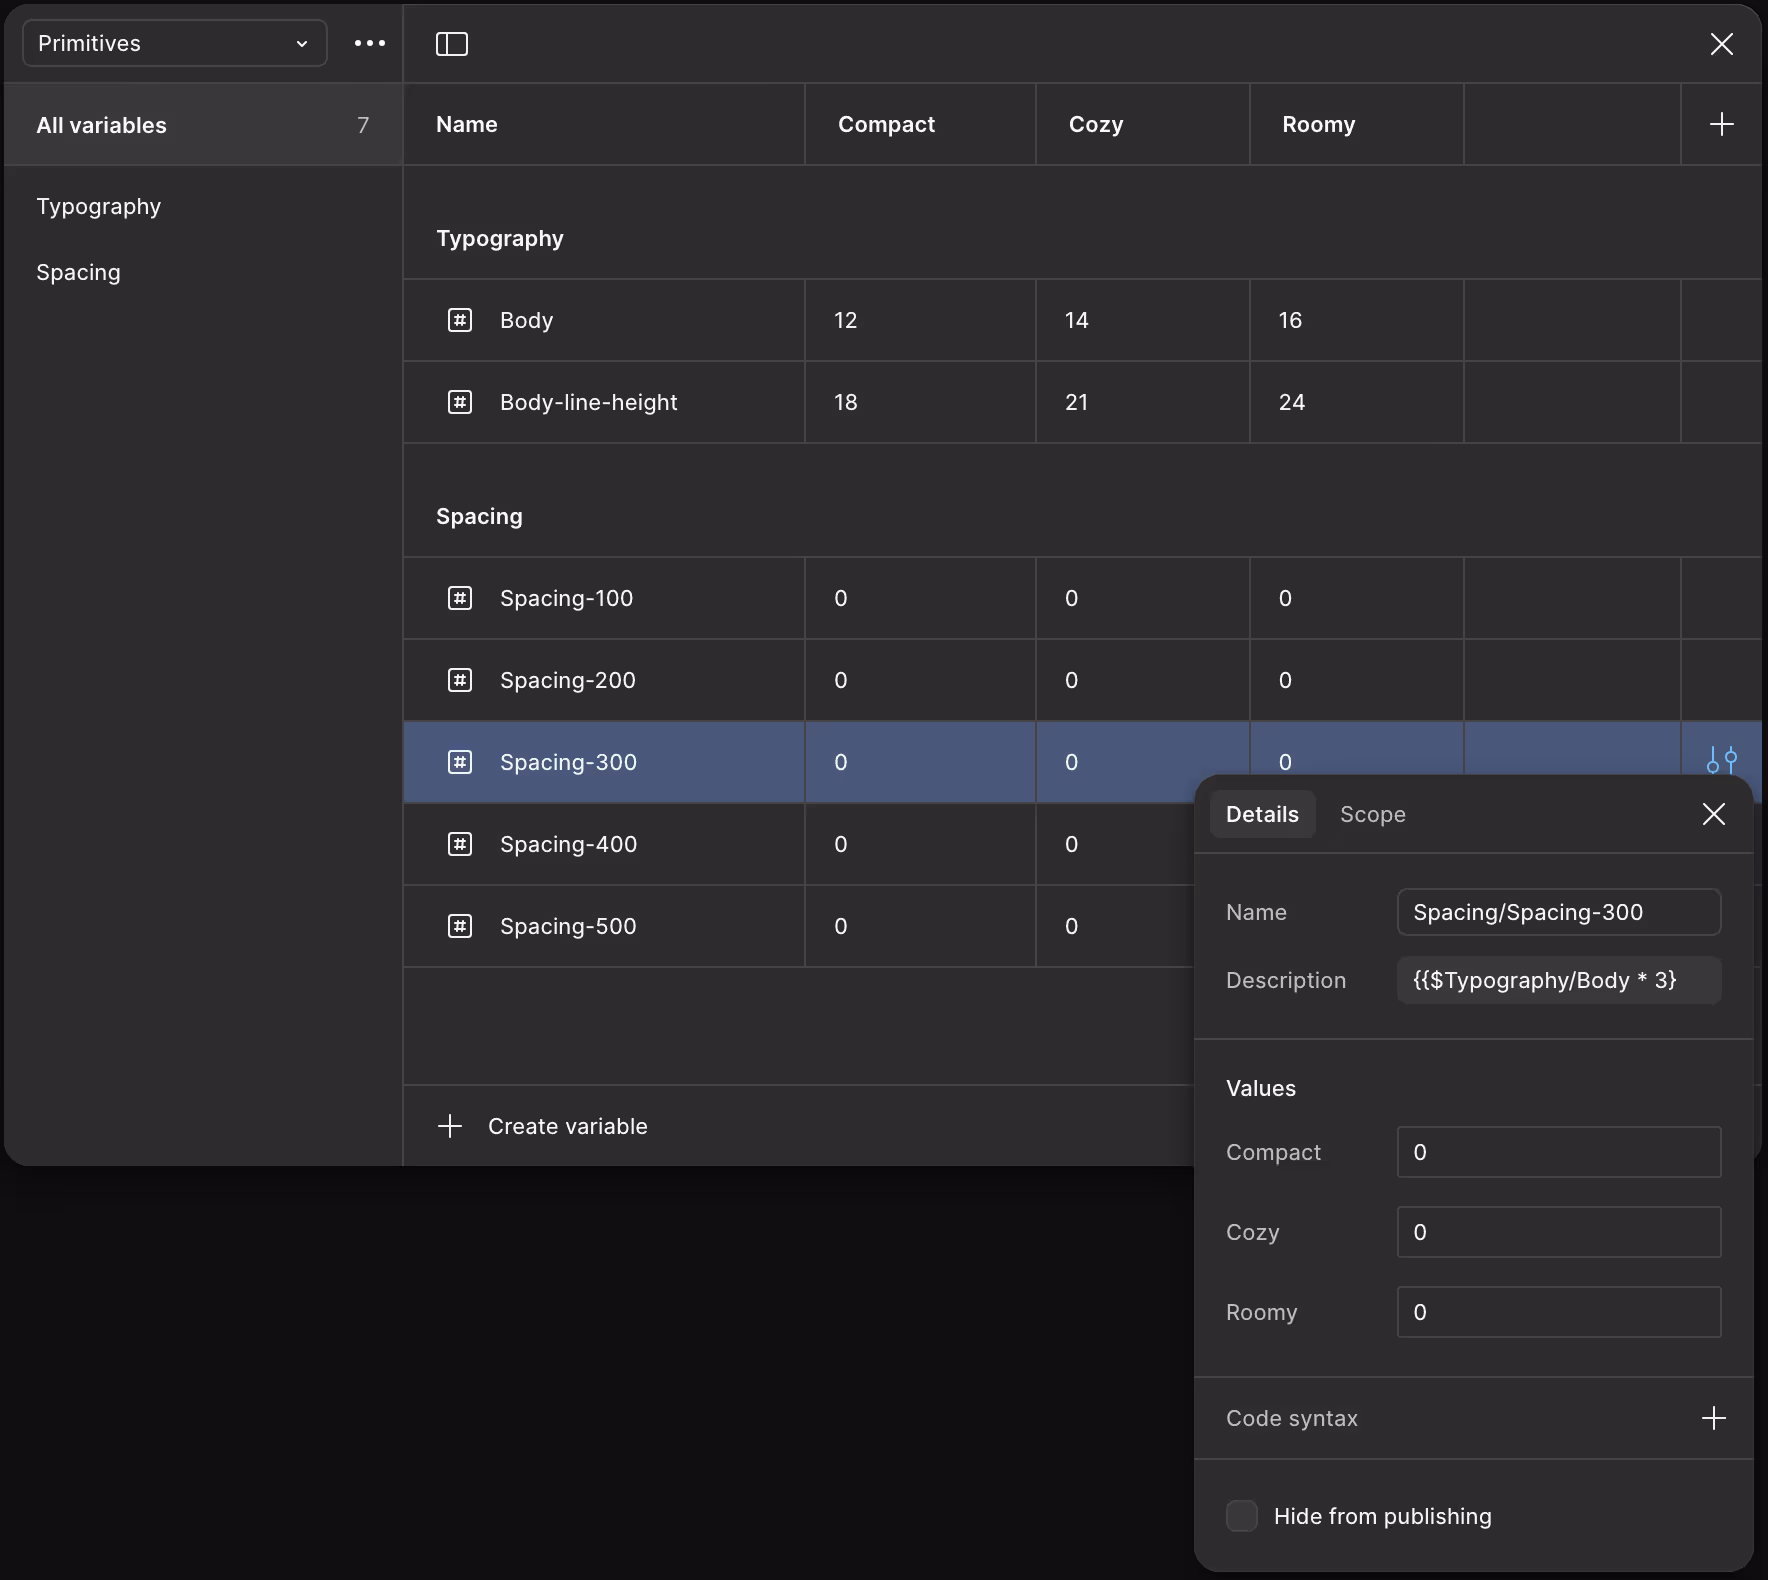Click Body Roomy value 16
Image resolution: width=1768 pixels, height=1580 pixels.
tap(1357, 320)
